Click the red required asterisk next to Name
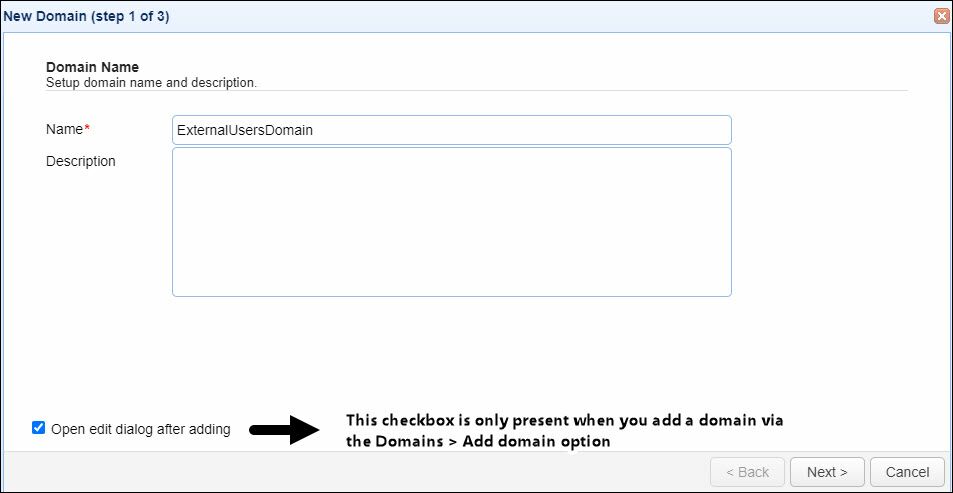 [x=87, y=128]
